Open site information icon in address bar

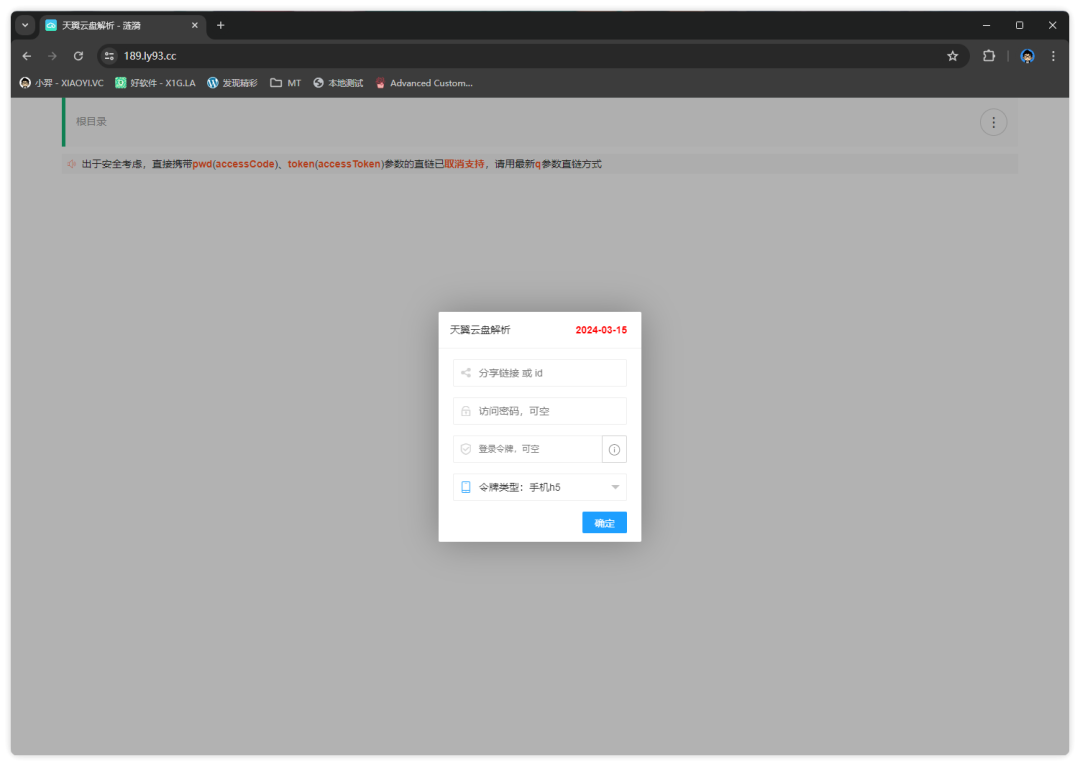(x=110, y=56)
